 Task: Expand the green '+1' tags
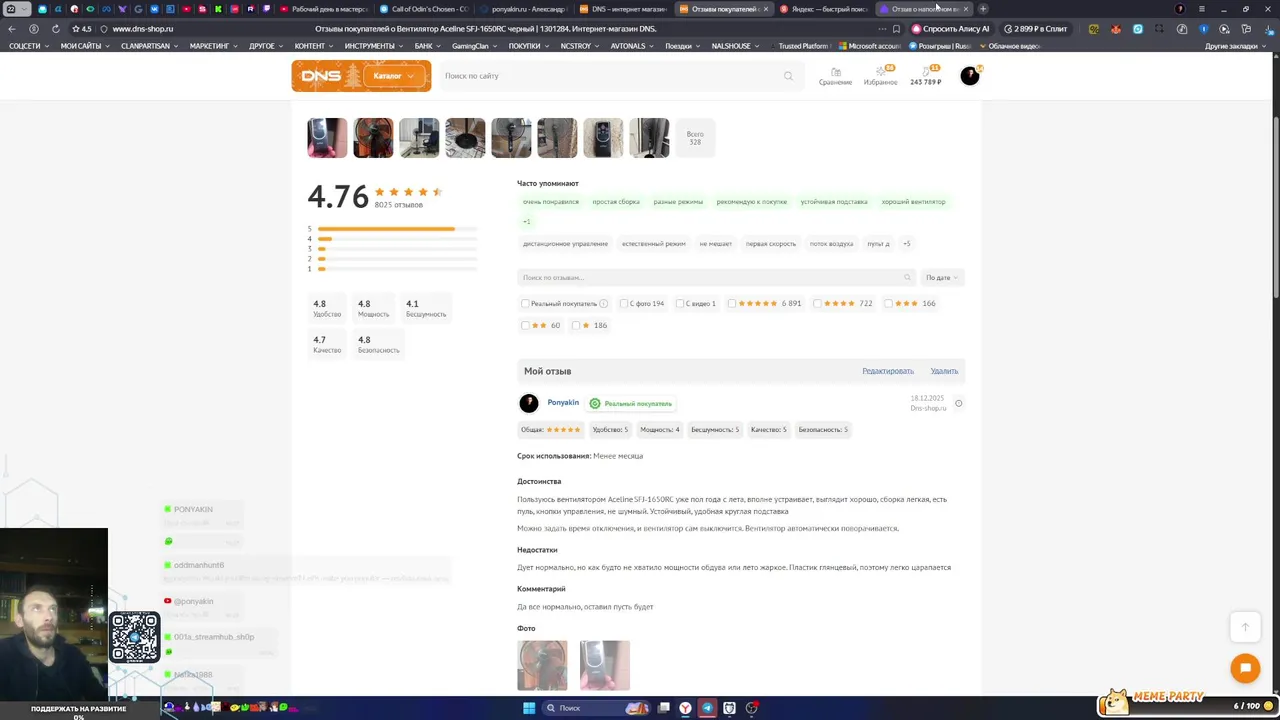pyautogui.click(x=527, y=221)
